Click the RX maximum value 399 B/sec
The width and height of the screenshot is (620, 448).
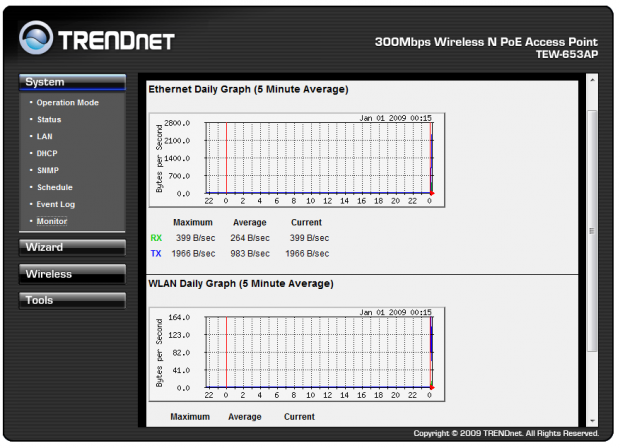[x=195, y=238]
